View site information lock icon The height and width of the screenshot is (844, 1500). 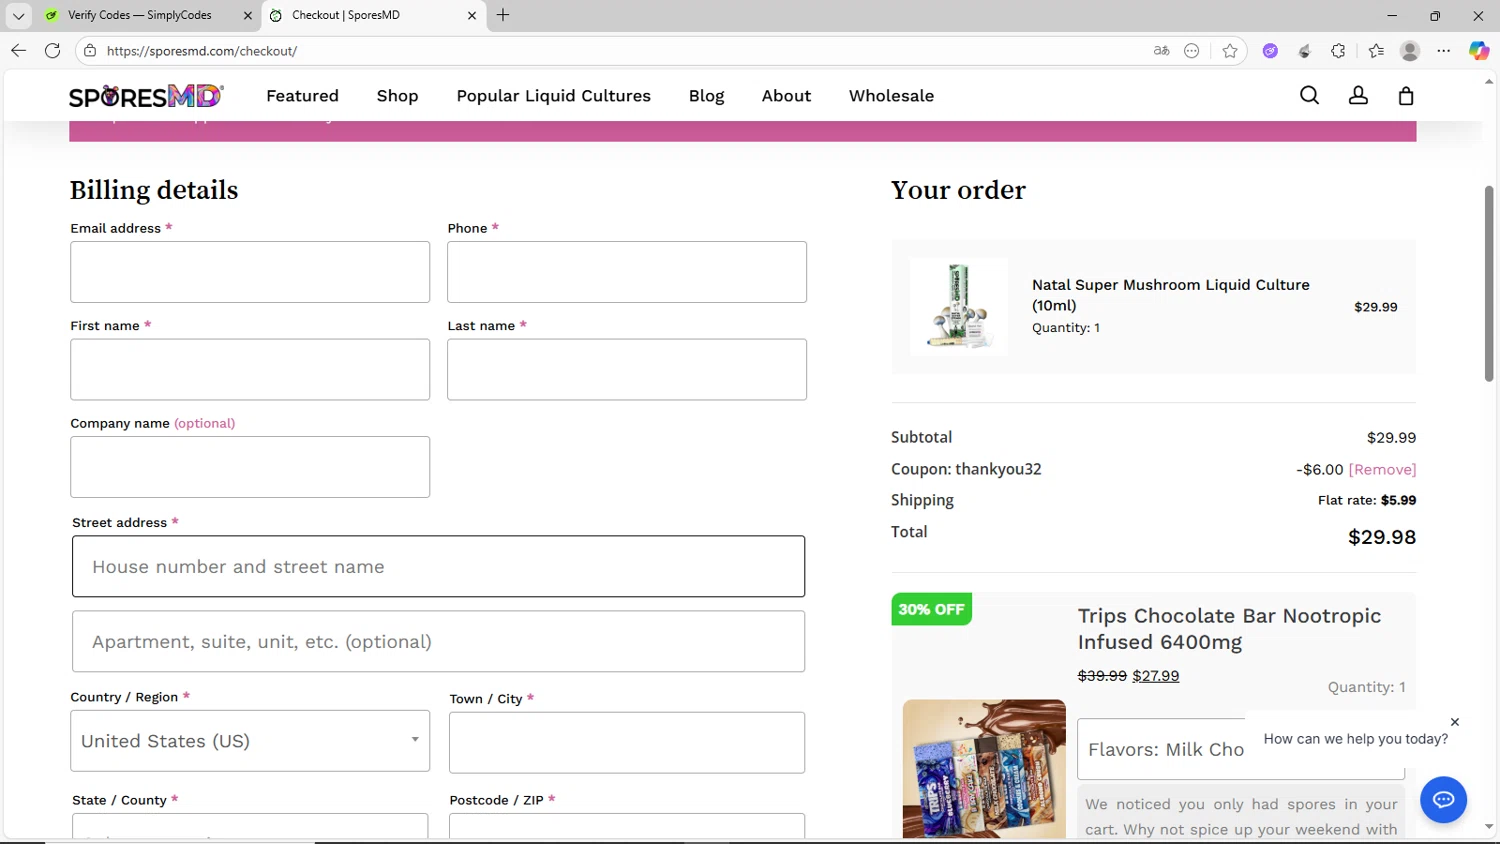(90, 51)
